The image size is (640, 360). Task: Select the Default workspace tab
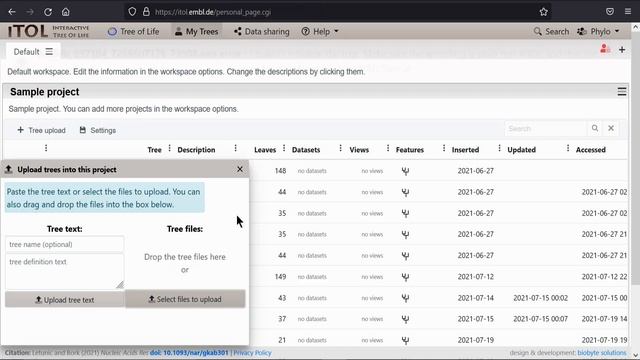[27, 52]
